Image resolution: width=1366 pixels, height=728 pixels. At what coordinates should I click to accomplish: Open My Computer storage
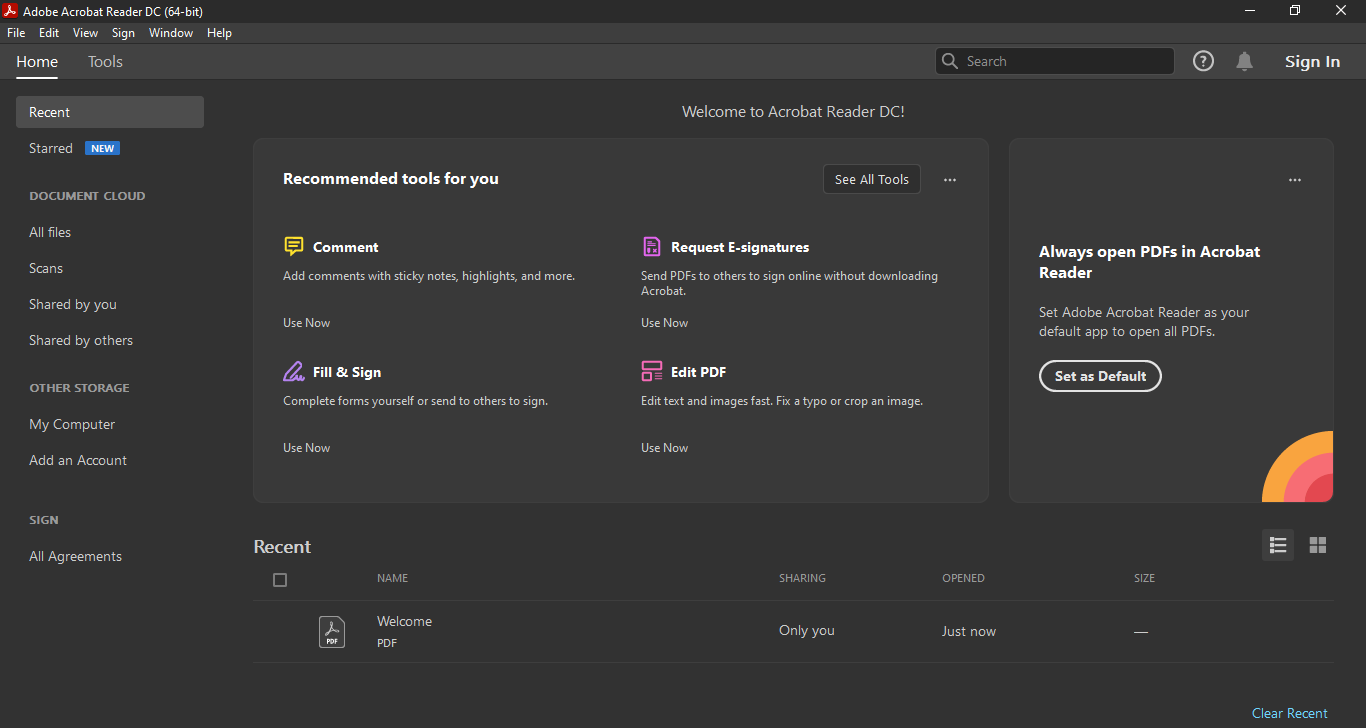[x=72, y=424]
